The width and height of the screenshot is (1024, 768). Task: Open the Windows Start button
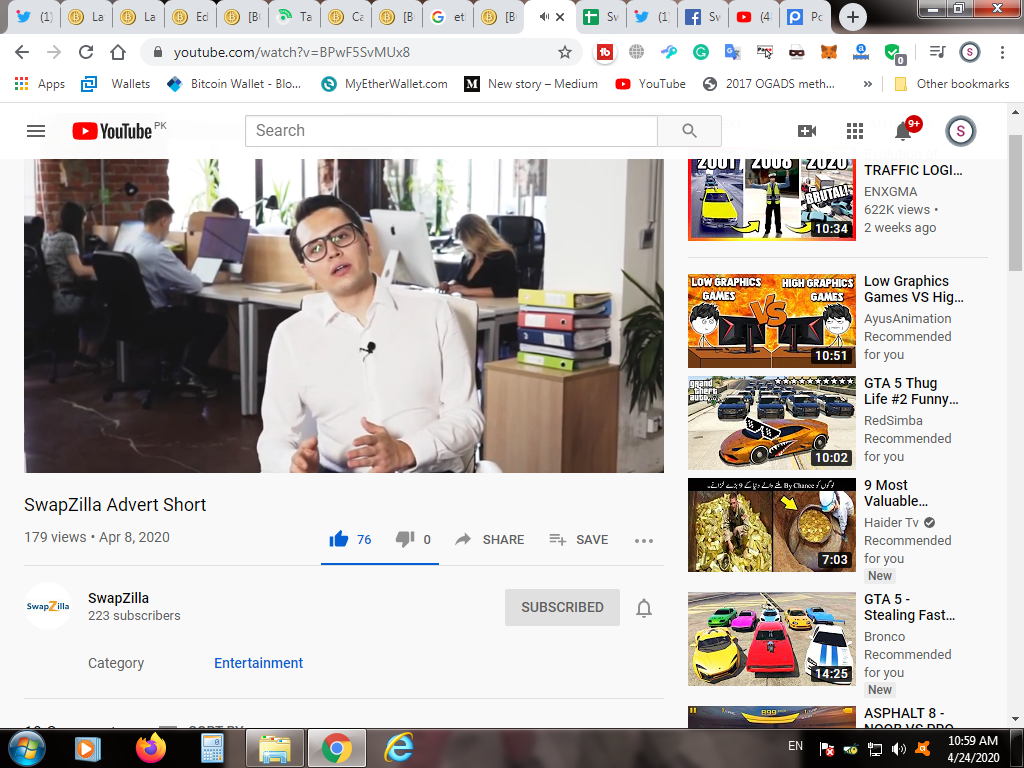pyautogui.click(x=26, y=748)
